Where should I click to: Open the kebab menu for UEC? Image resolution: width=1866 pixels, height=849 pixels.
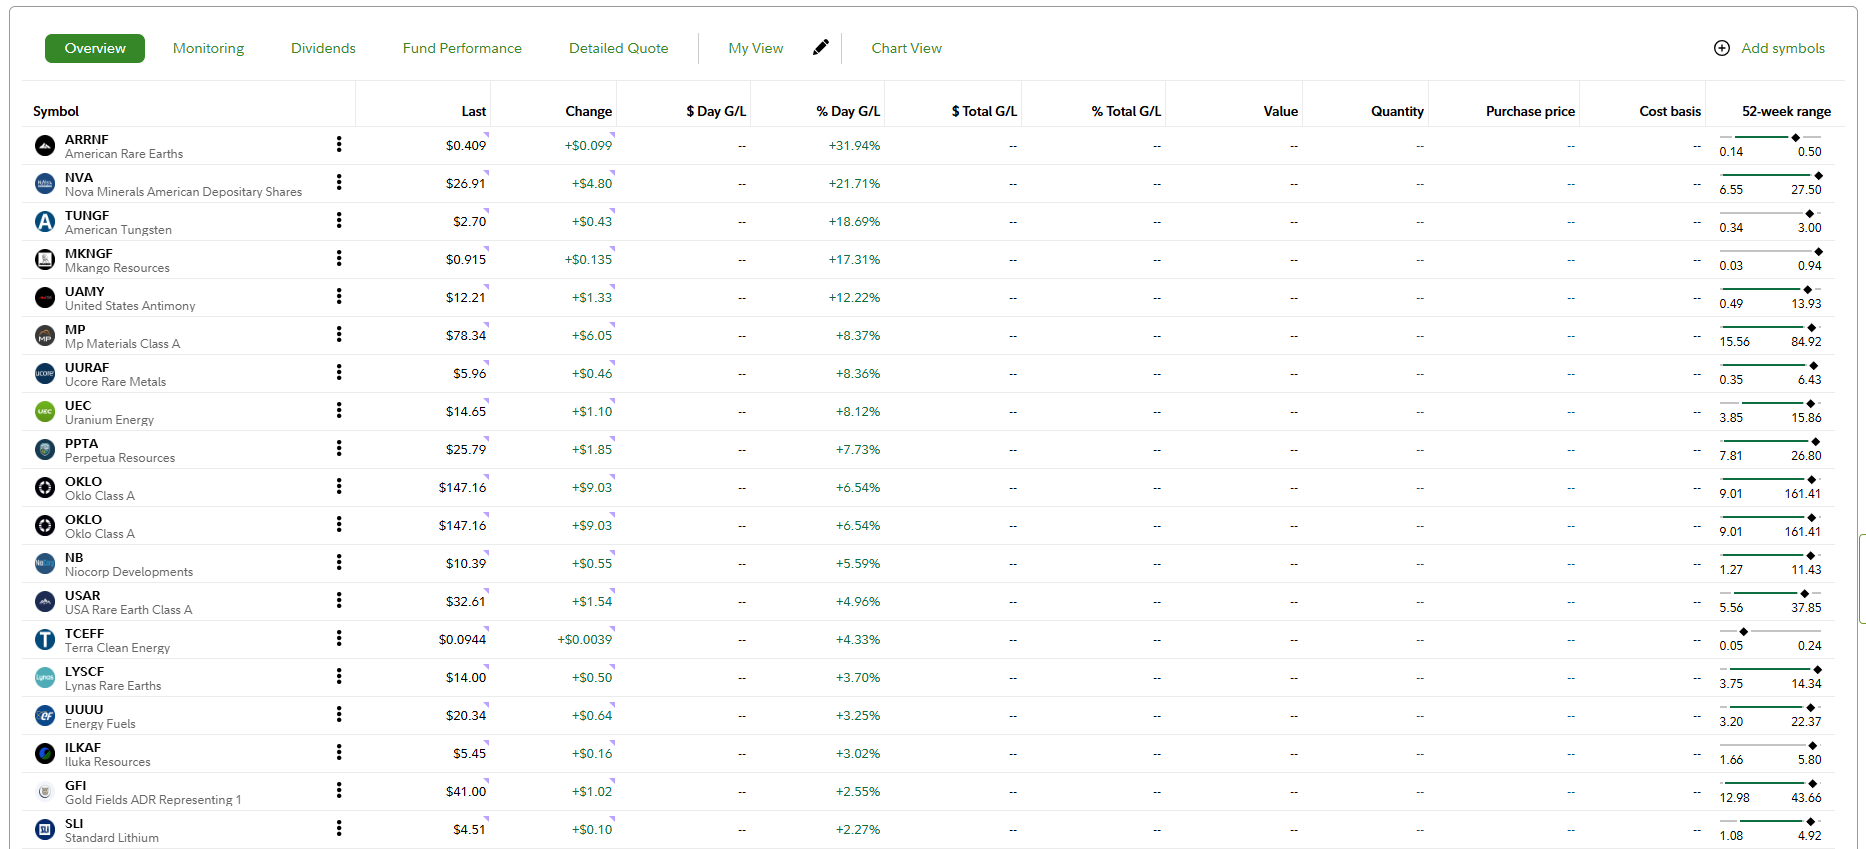339,410
